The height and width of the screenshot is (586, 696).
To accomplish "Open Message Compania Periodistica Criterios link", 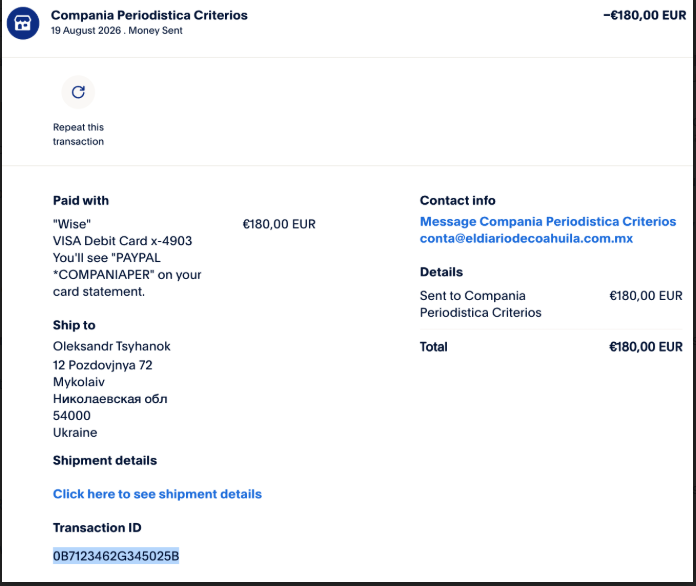I will [548, 221].
